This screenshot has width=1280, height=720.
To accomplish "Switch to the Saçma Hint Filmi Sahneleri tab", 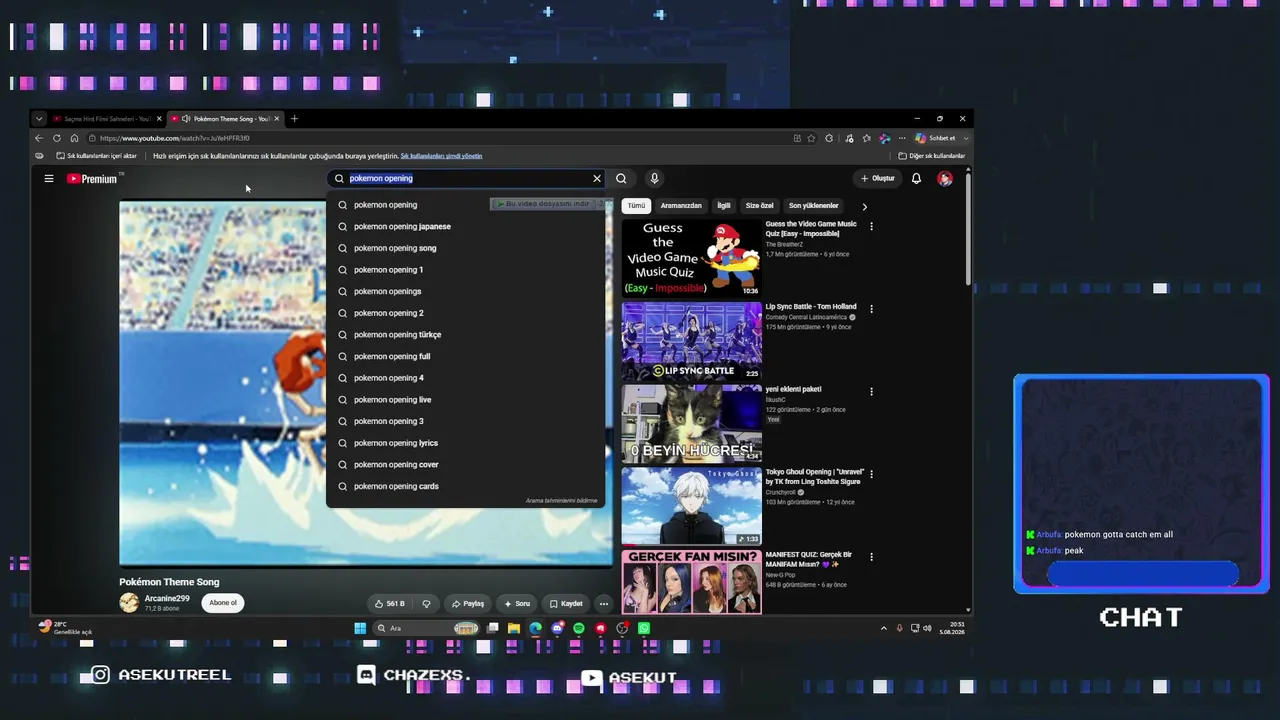I will 107,119.
